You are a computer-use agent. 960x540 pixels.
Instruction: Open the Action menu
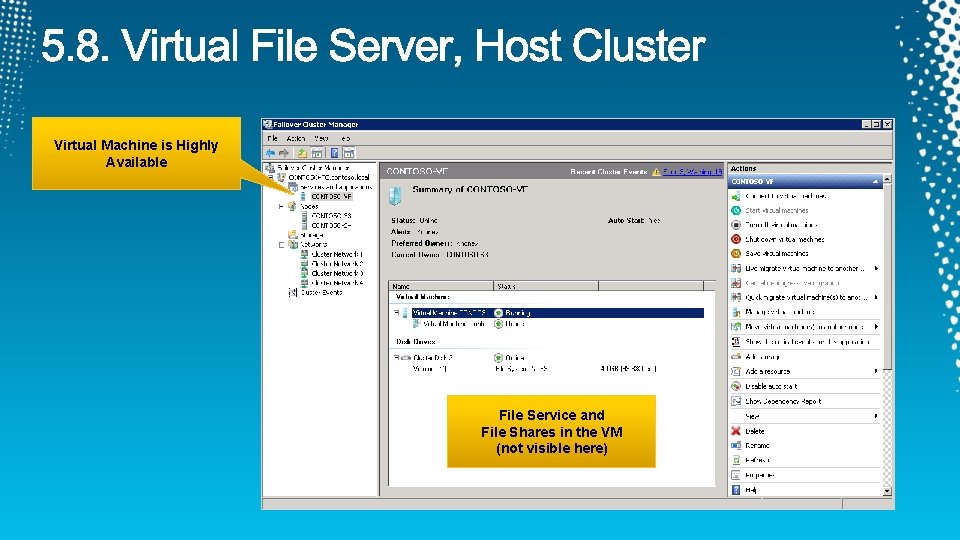tap(296, 138)
